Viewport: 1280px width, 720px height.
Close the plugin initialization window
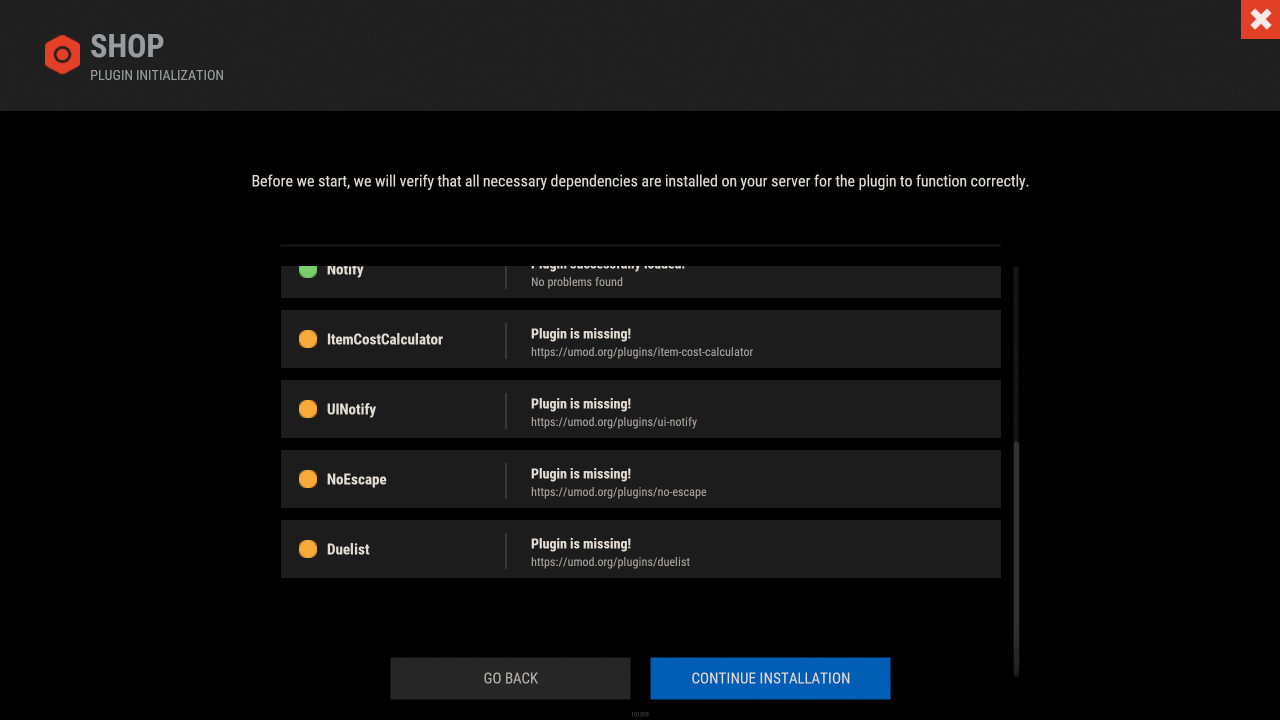[1260, 19]
